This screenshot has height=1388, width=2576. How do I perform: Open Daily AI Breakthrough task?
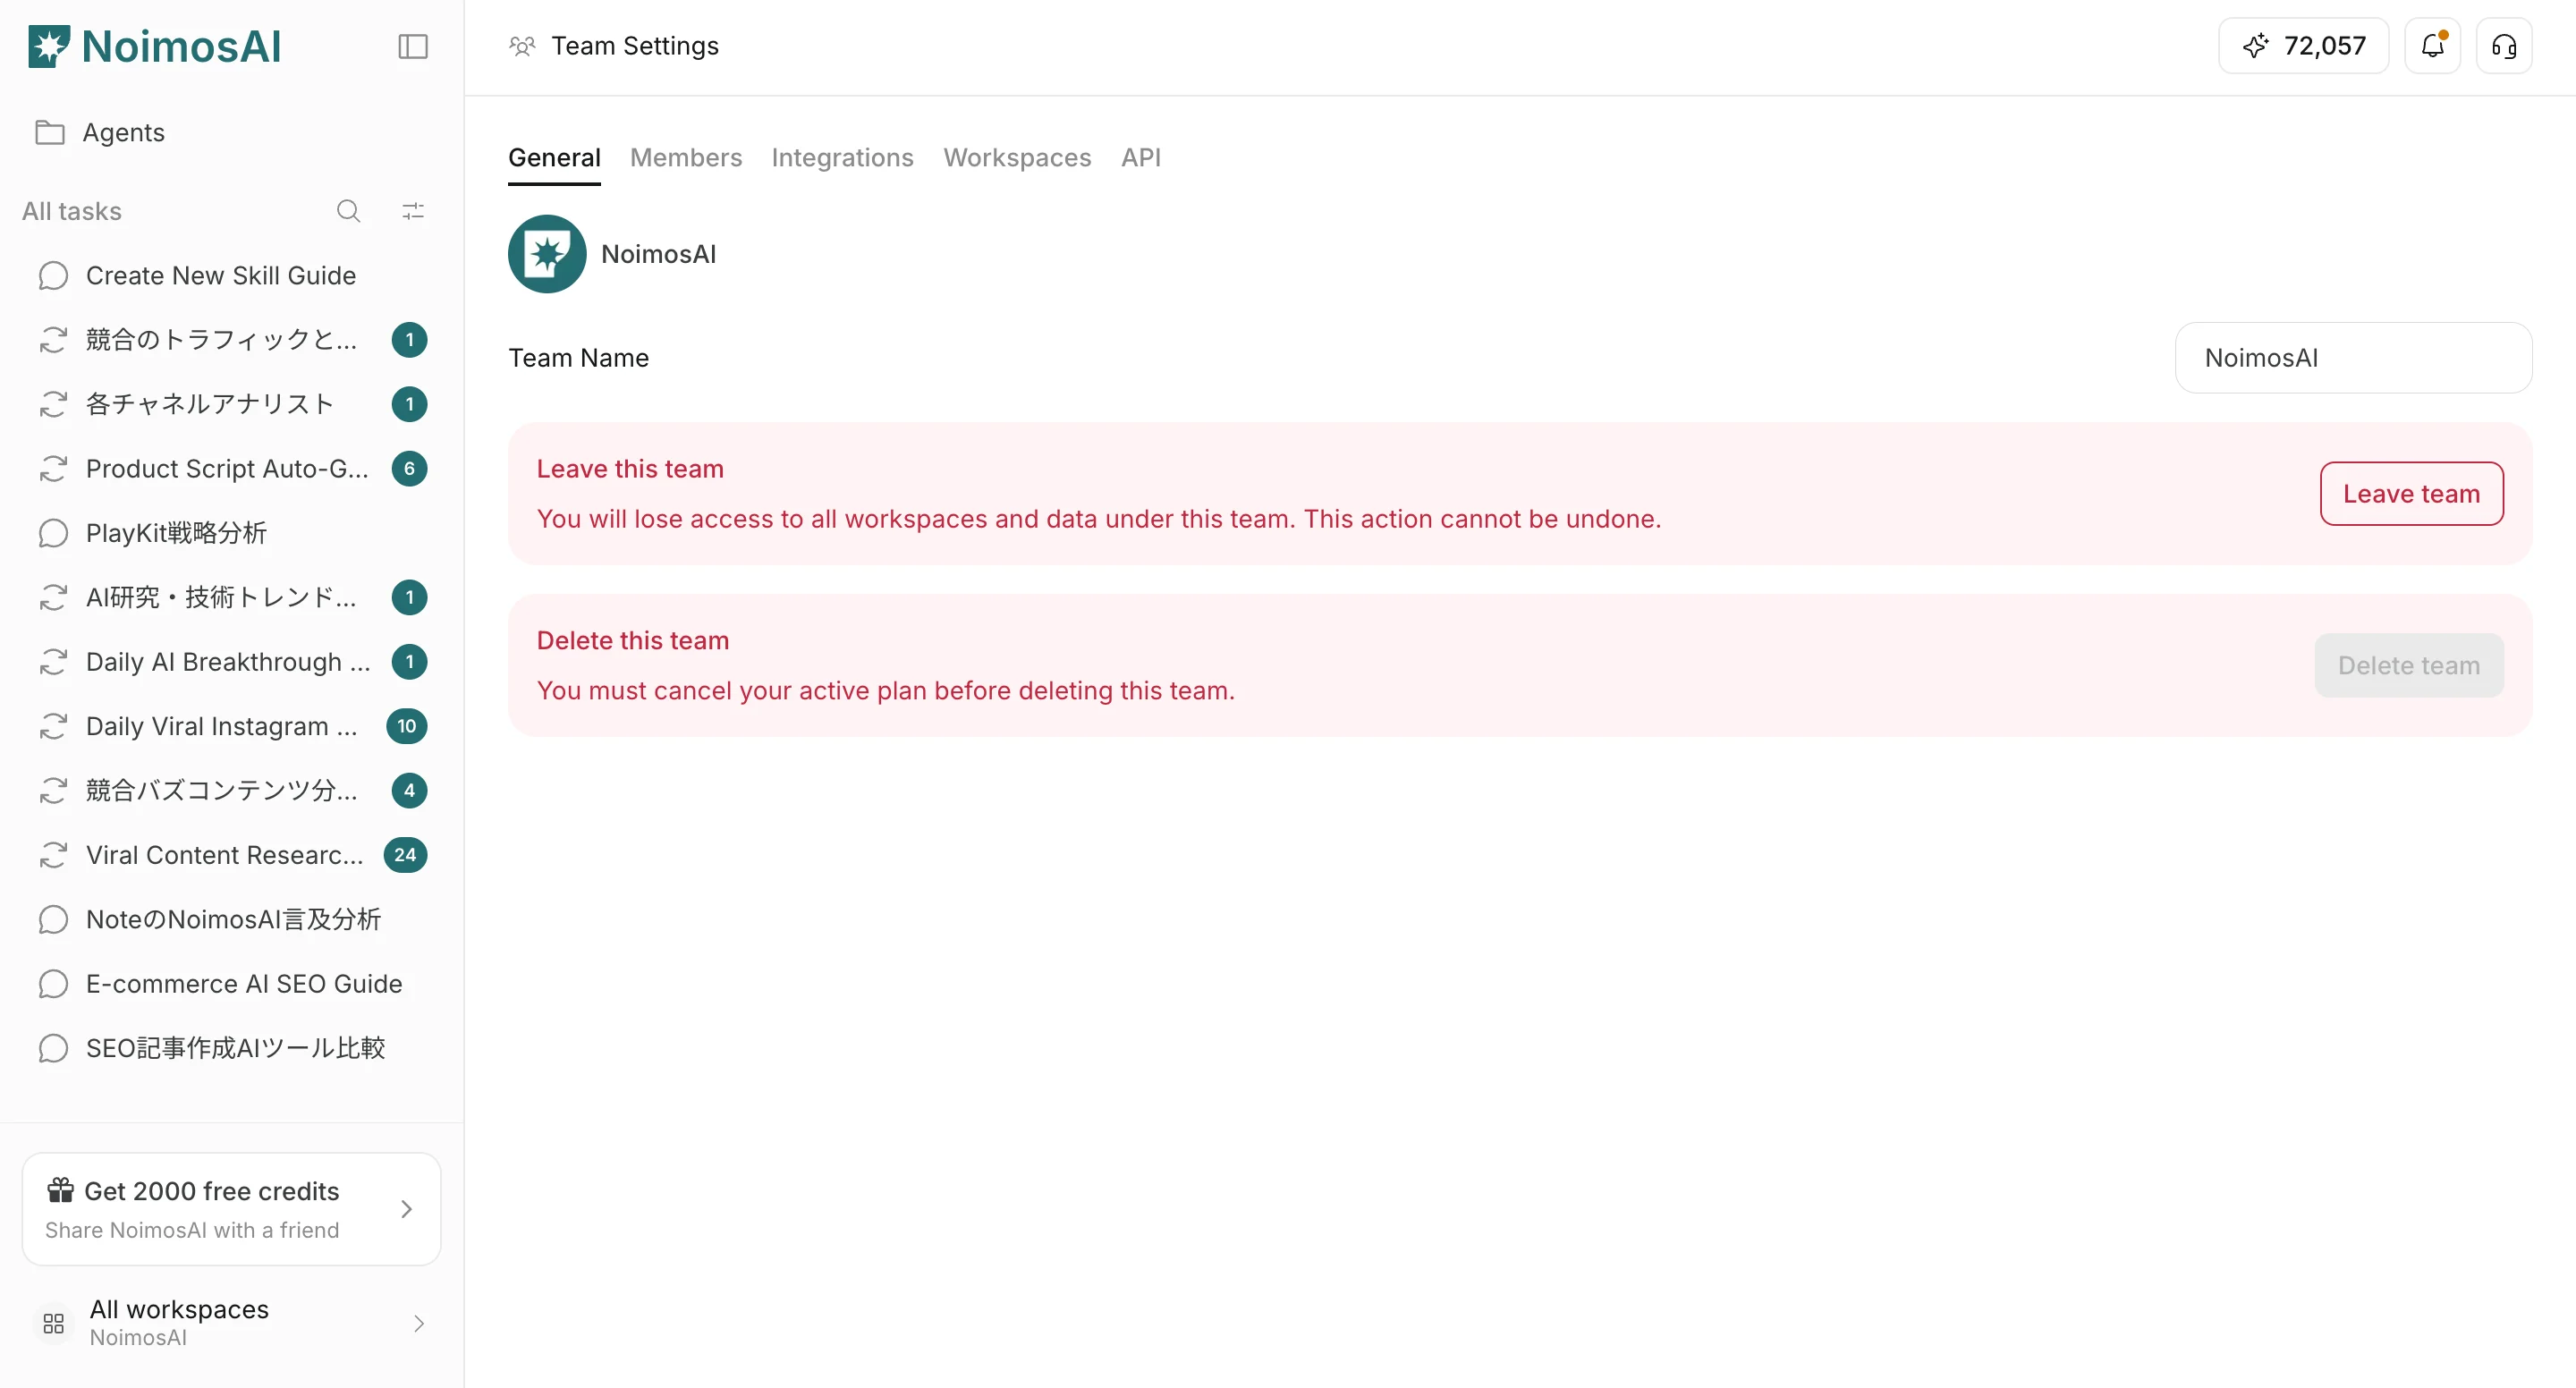[x=231, y=662]
